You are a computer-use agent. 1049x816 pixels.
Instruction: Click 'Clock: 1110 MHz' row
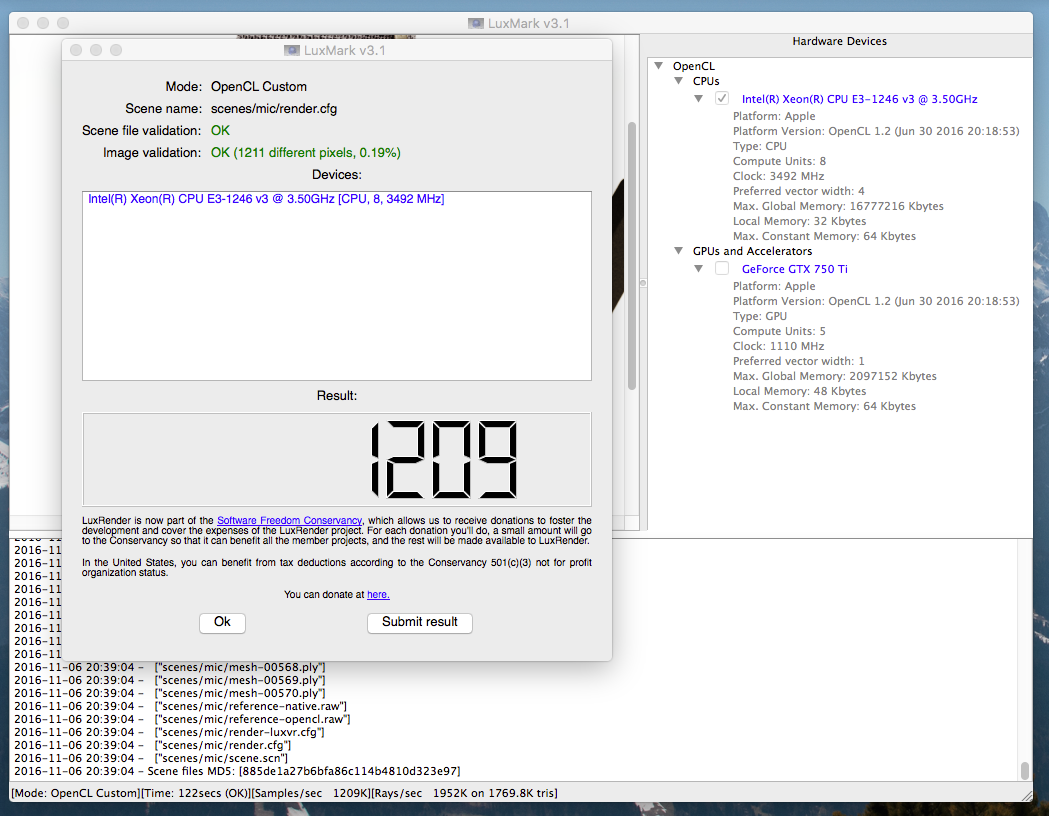point(778,346)
